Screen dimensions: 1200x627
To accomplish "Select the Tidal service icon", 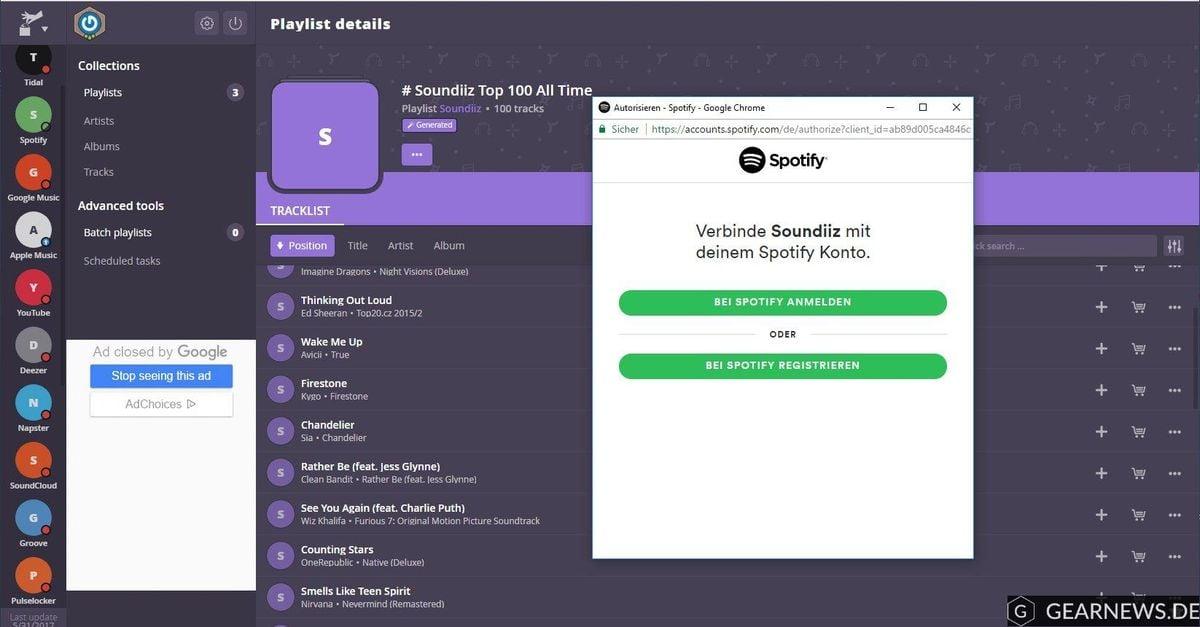I will tap(33, 58).
